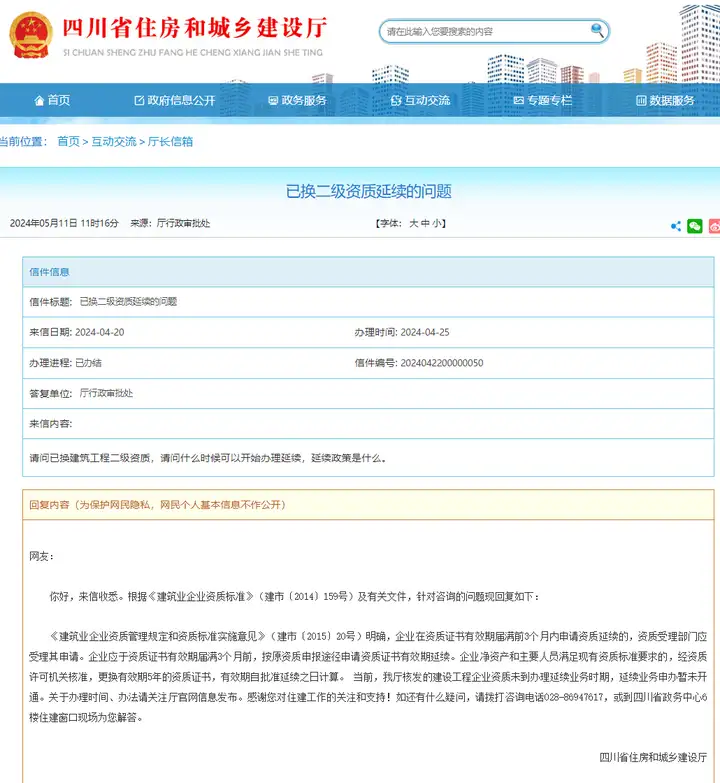Go to 互动交流 breadcrumb link

[114, 142]
